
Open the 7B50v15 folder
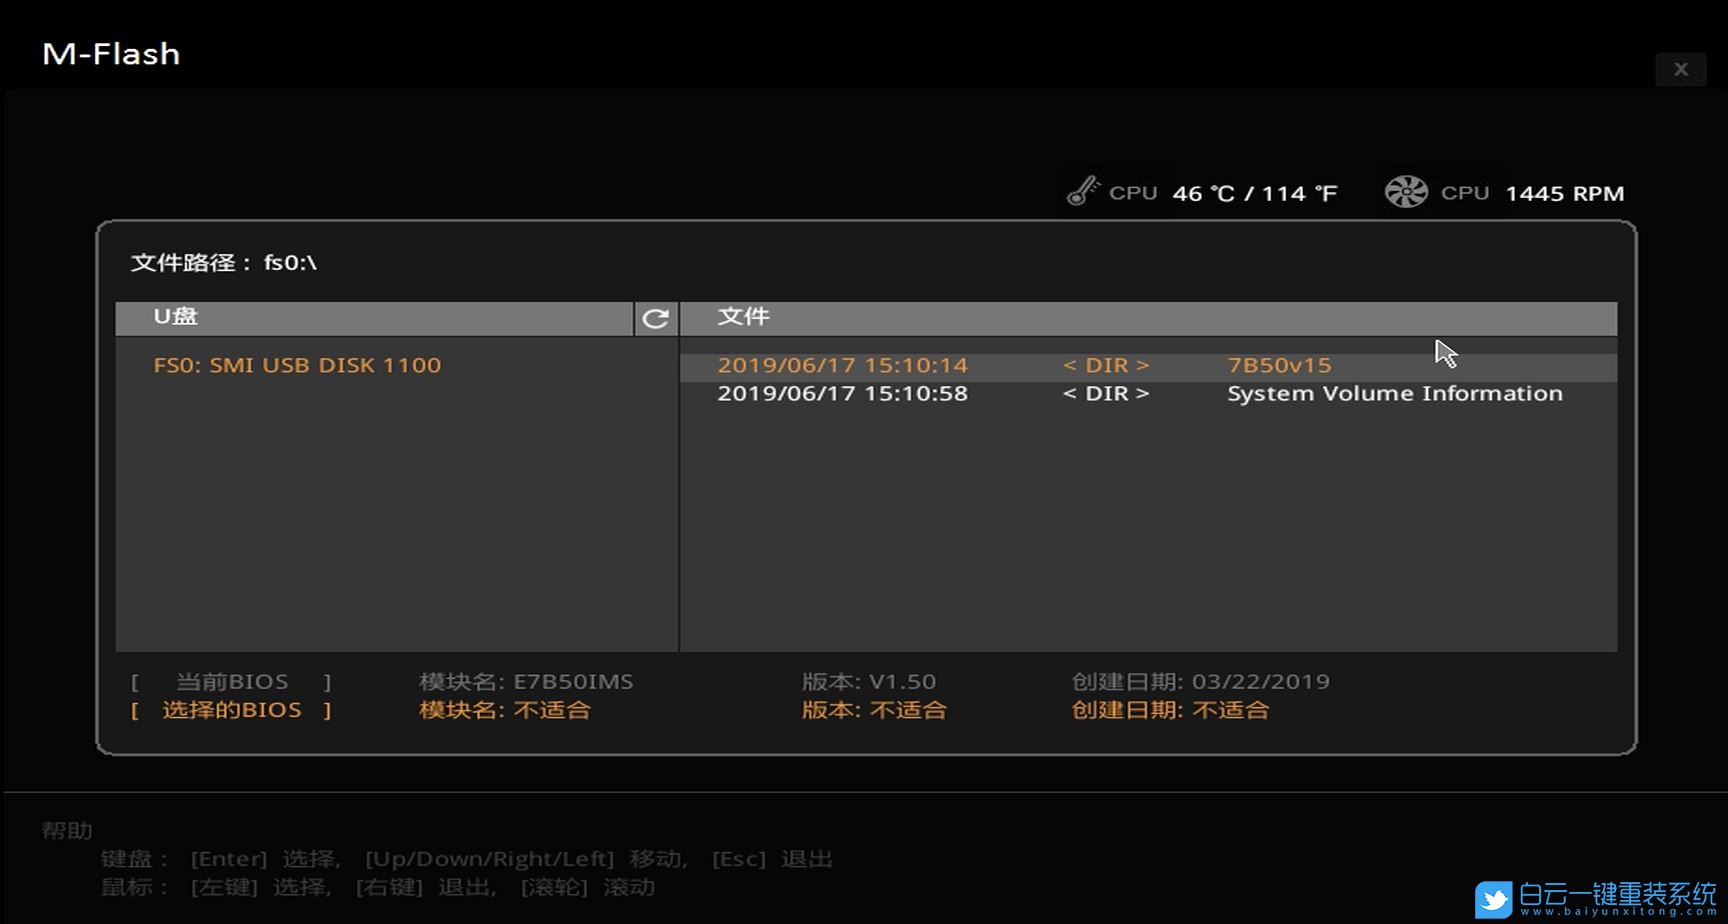tap(1279, 366)
